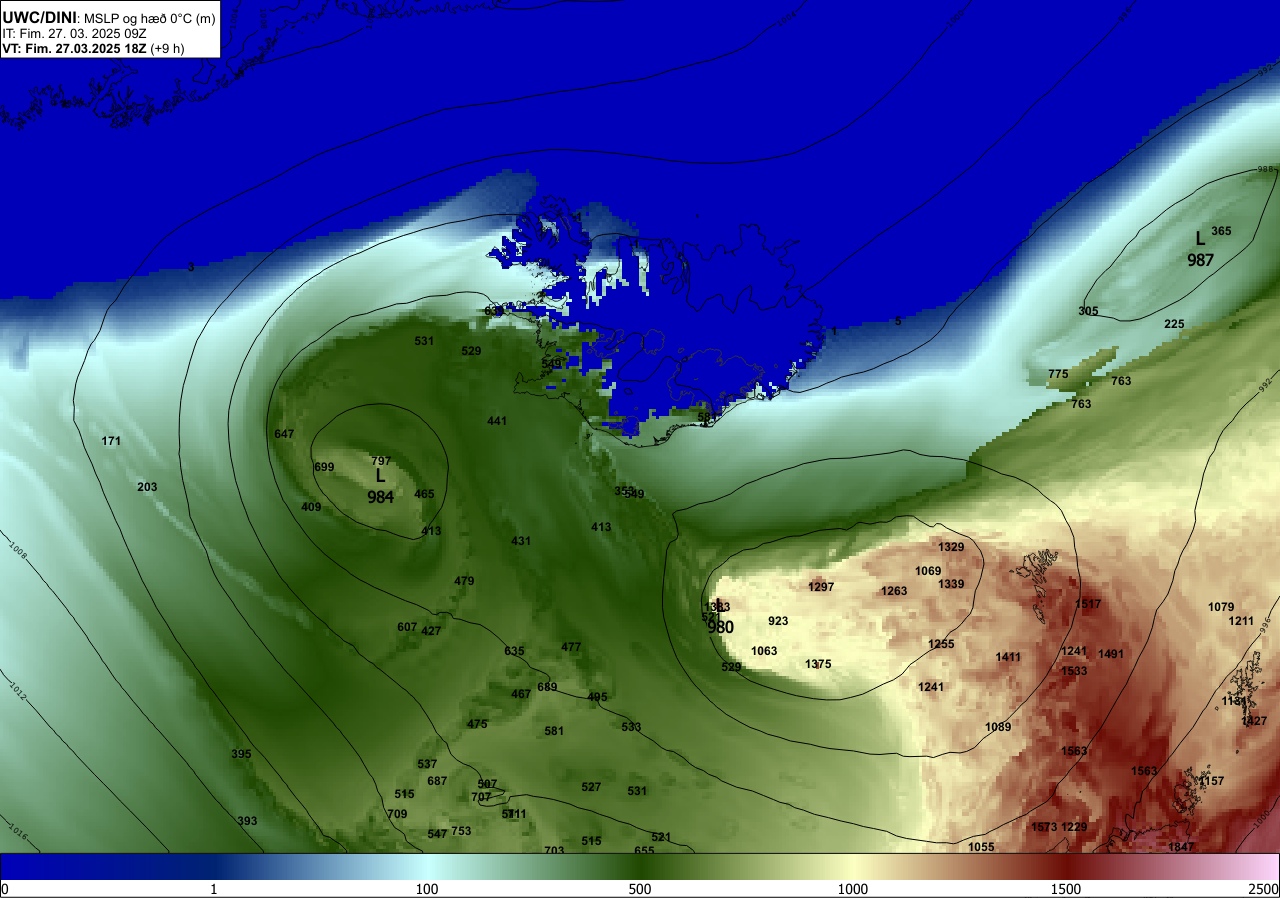Click the height value 1069
Screen dimensions: 1280x898
pyautogui.click(x=928, y=571)
